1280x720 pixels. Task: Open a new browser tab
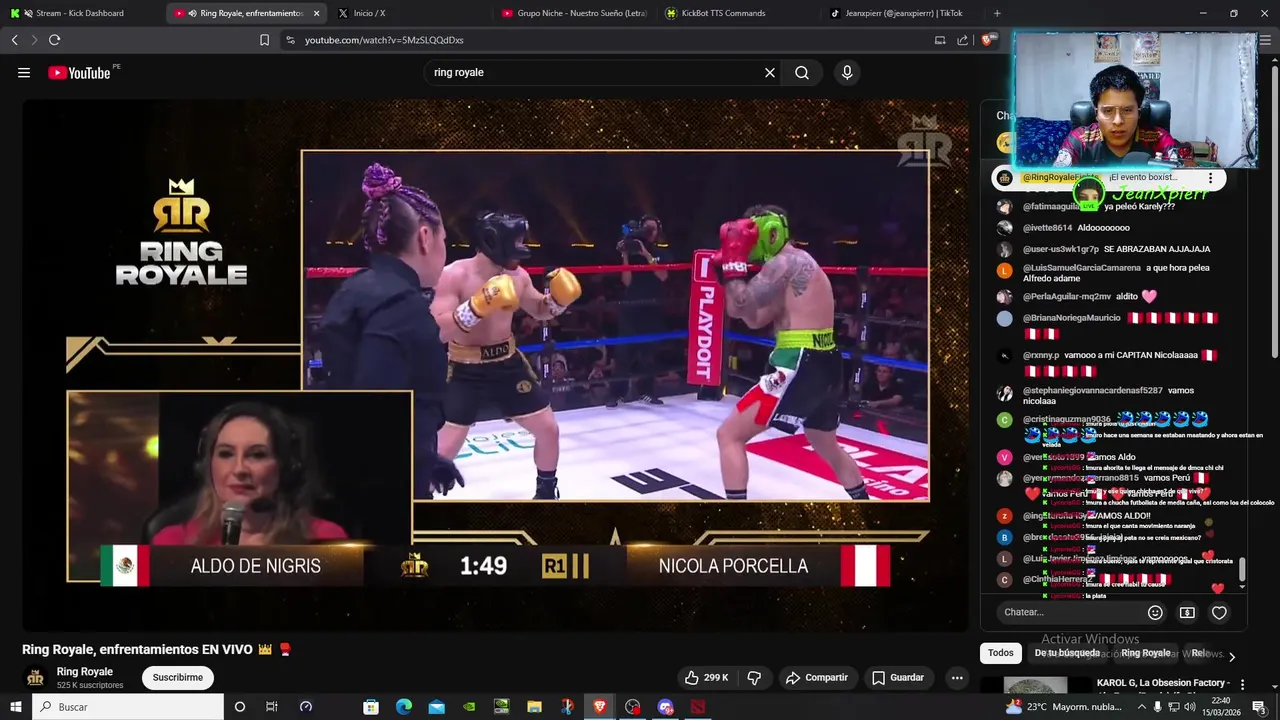click(997, 13)
